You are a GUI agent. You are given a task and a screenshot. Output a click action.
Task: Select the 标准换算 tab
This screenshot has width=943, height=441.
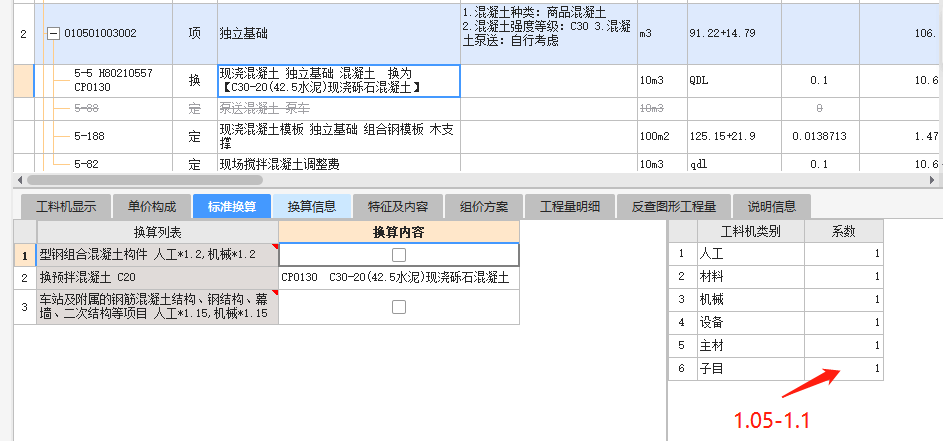(232, 207)
